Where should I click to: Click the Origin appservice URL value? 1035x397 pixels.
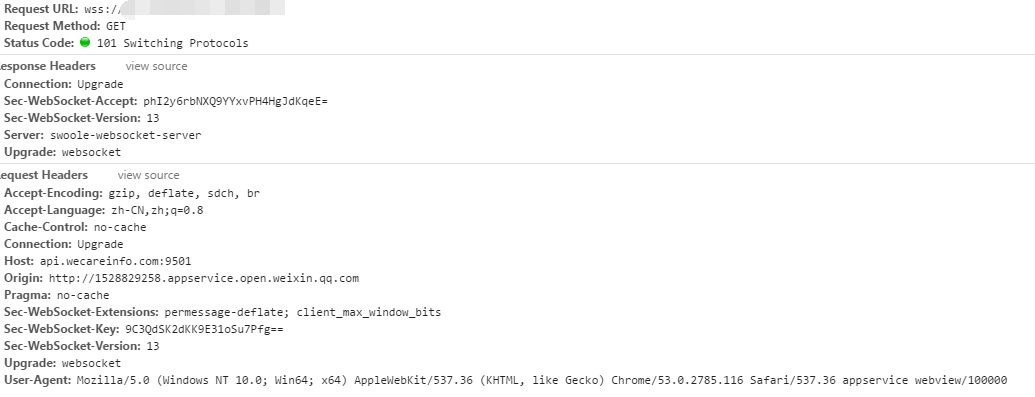tap(204, 279)
